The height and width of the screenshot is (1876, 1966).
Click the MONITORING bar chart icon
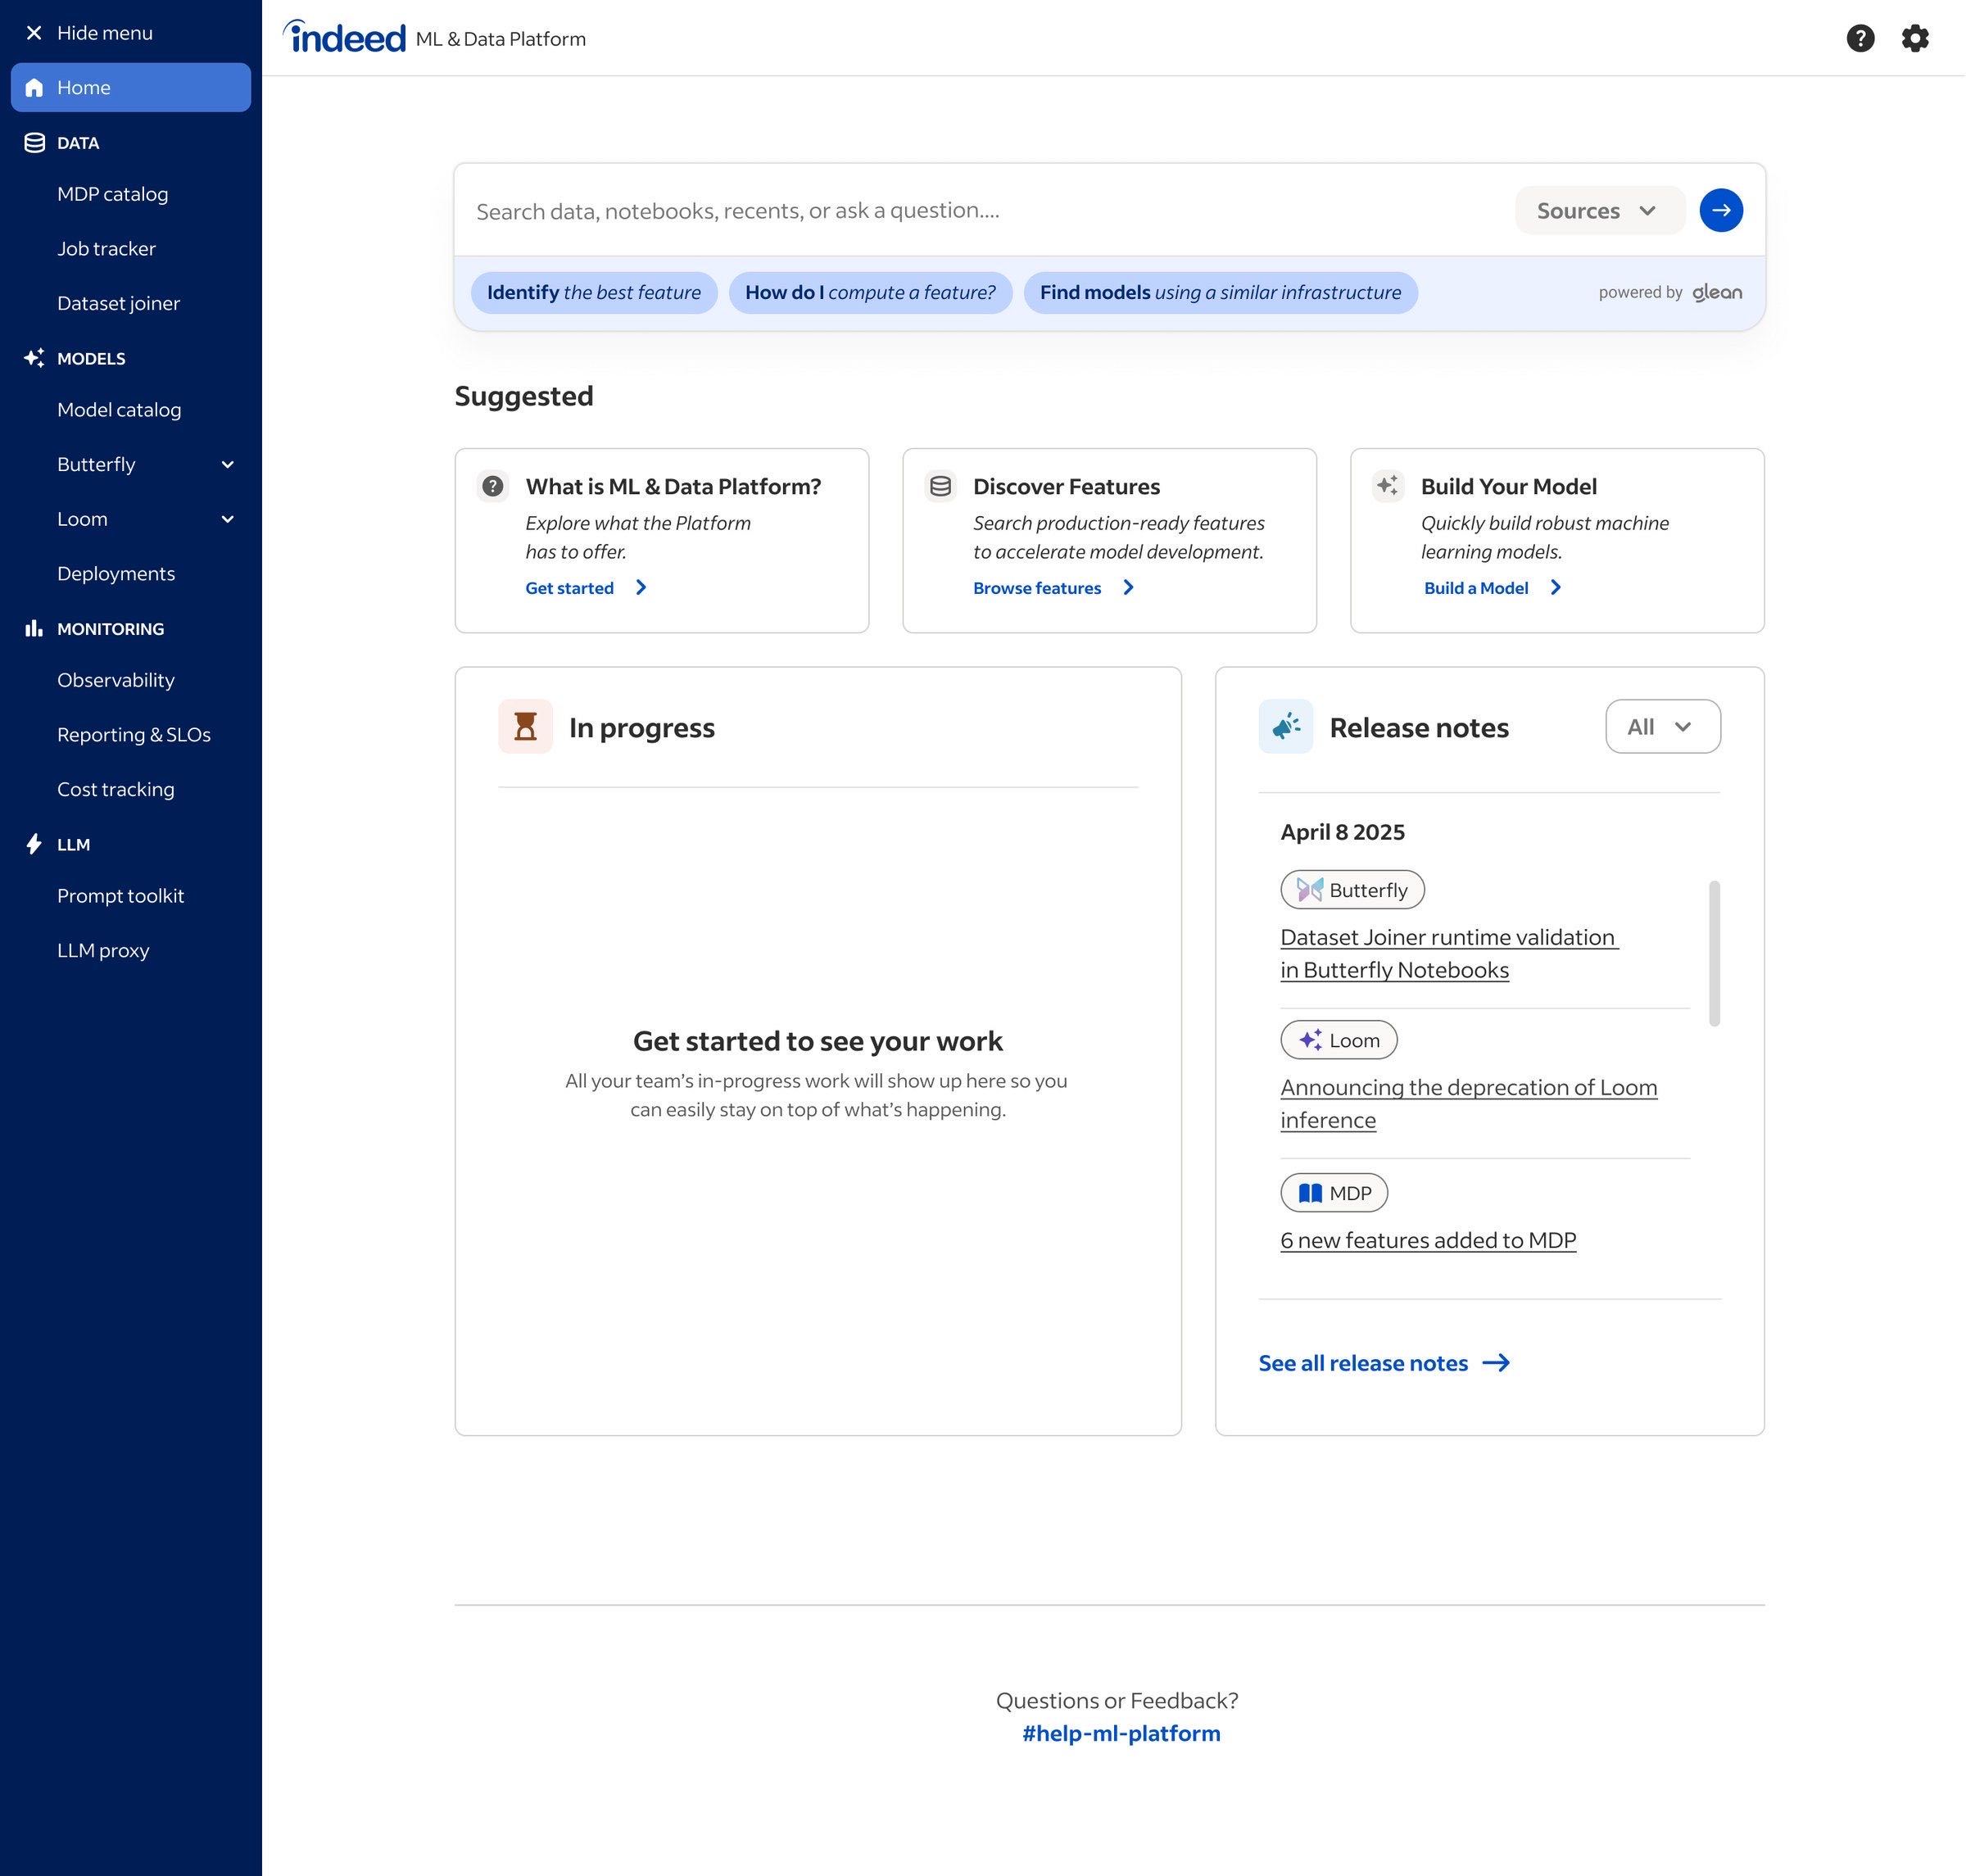[x=34, y=628]
